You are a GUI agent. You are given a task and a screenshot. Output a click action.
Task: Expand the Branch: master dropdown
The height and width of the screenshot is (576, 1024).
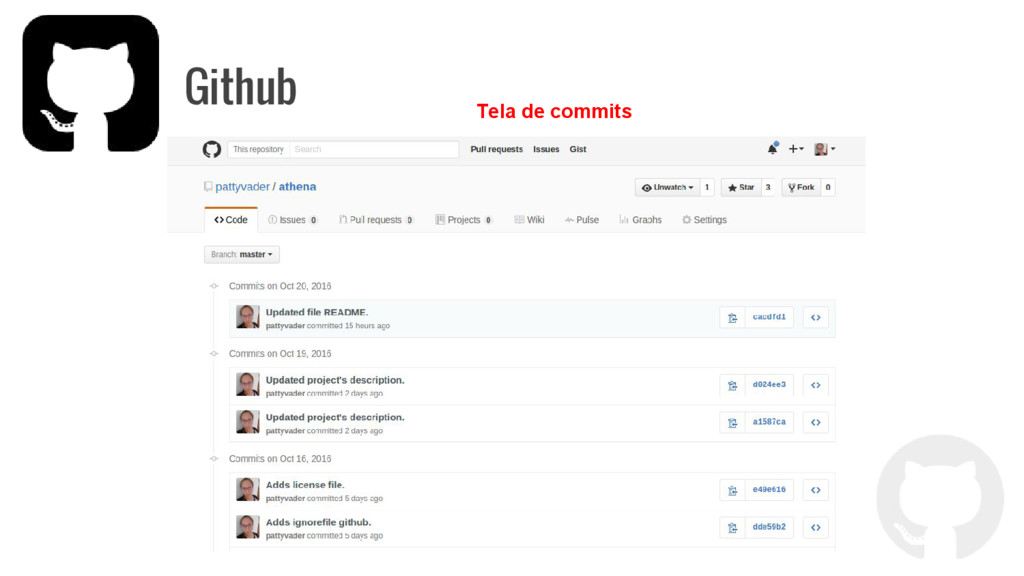point(242,255)
